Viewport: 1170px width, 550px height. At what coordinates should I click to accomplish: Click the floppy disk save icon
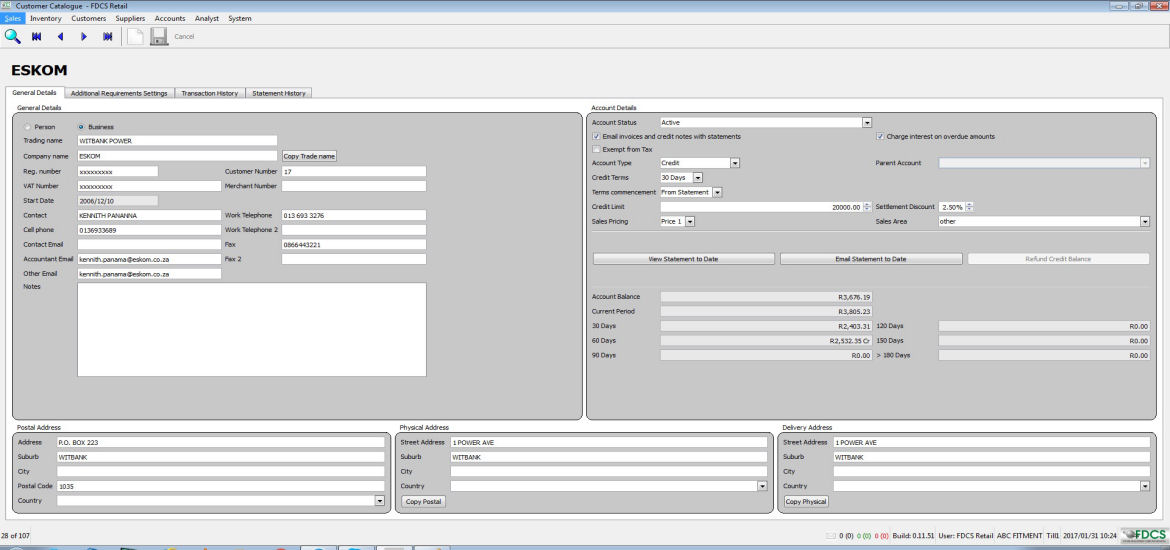point(159,37)
